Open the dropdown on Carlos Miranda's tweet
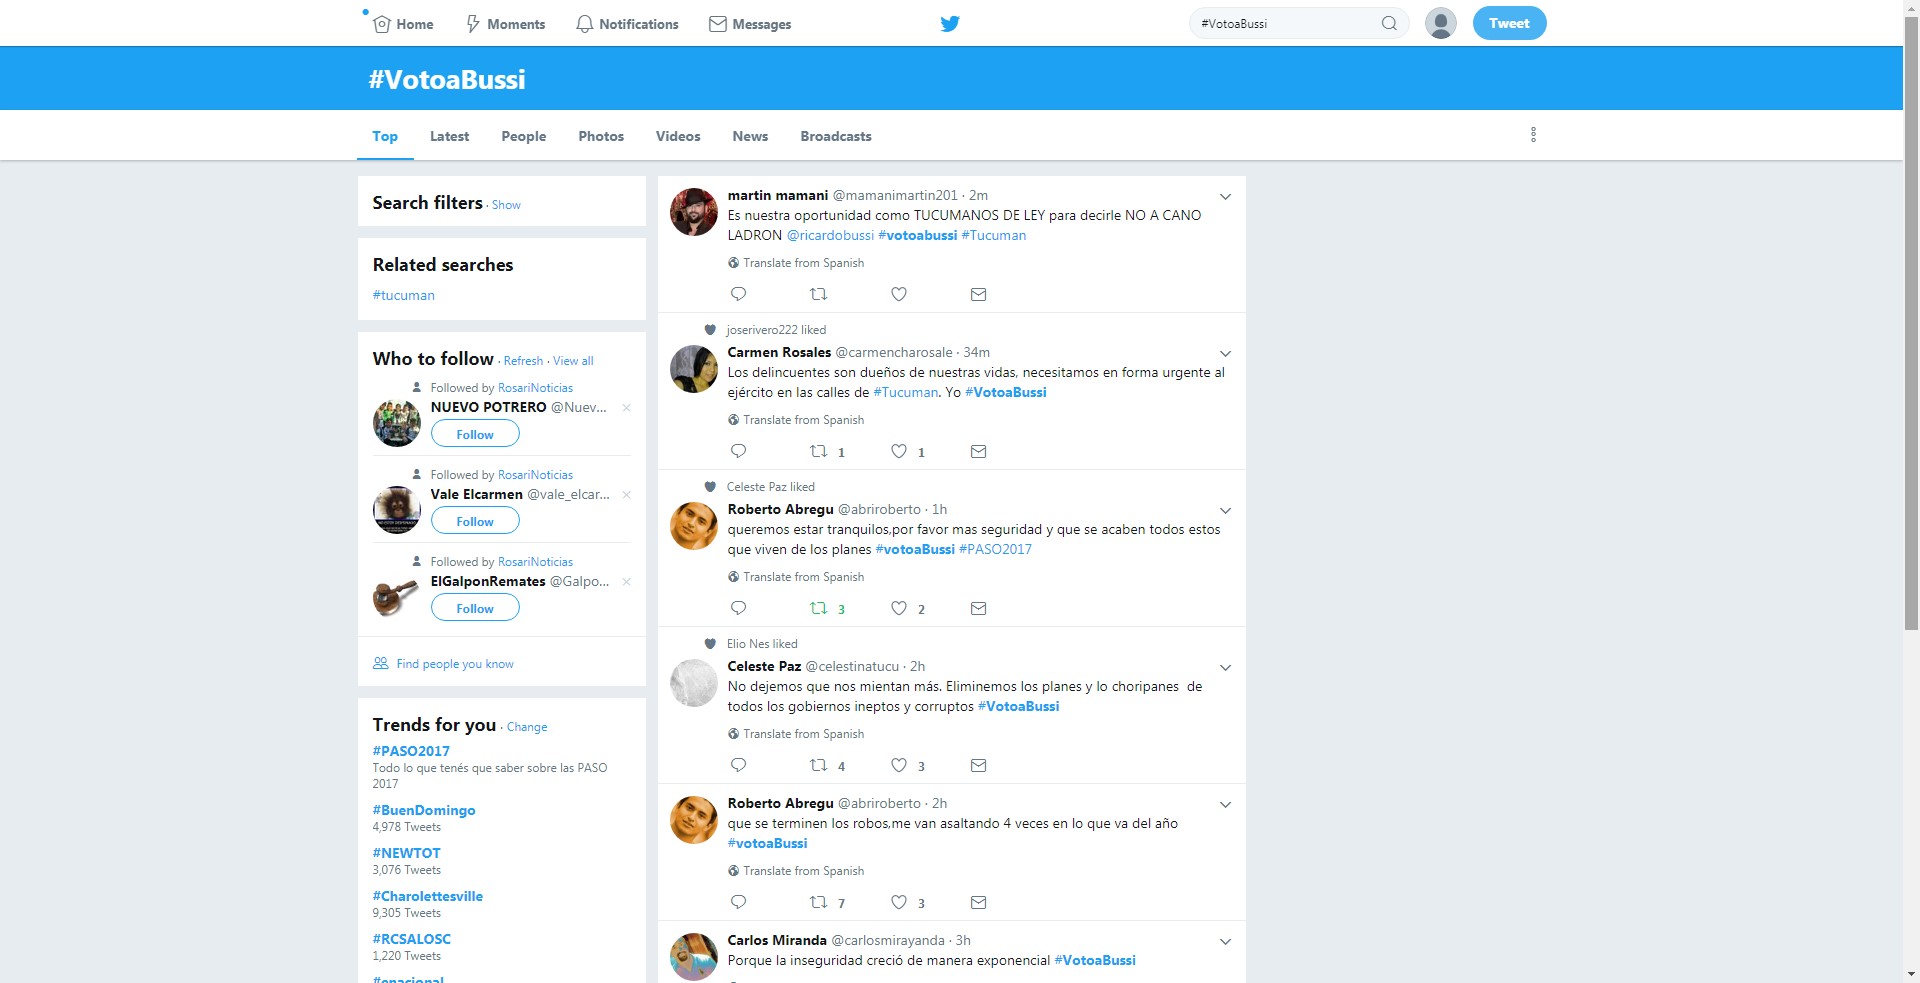The image size is (1920, 983). pos(1225,942)
